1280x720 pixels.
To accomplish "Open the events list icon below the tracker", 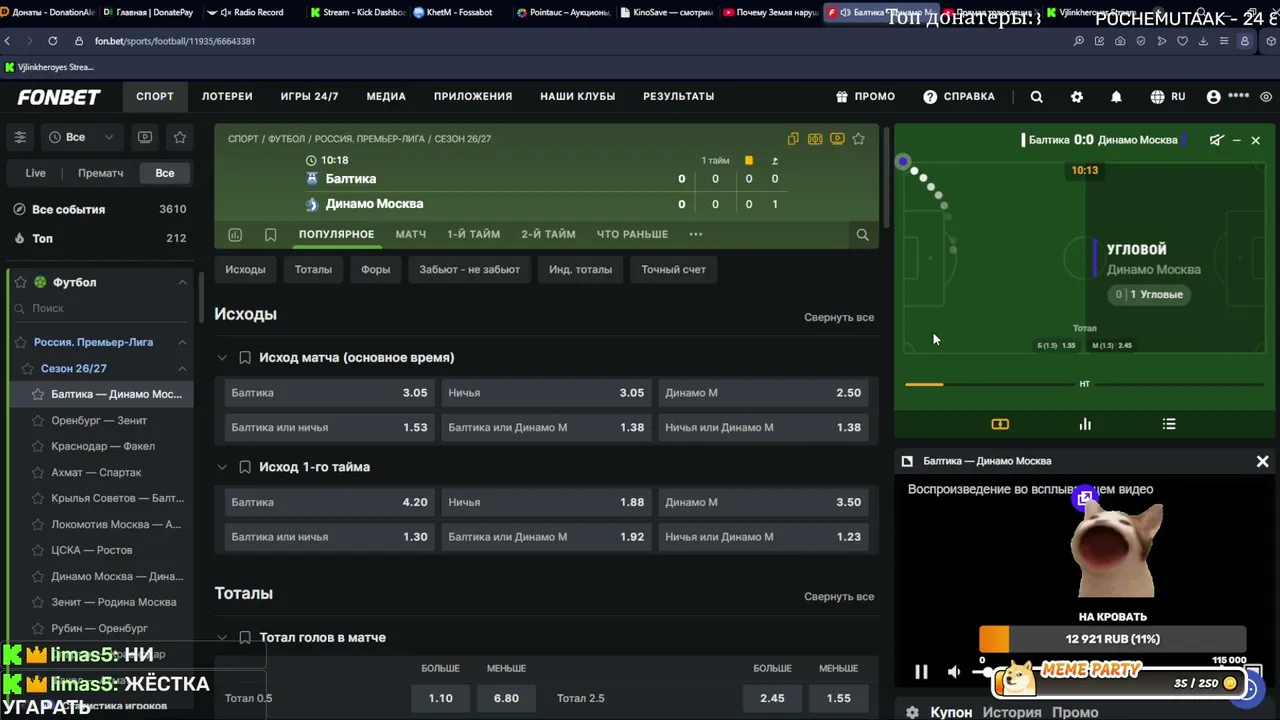I will coord(1169,424).
